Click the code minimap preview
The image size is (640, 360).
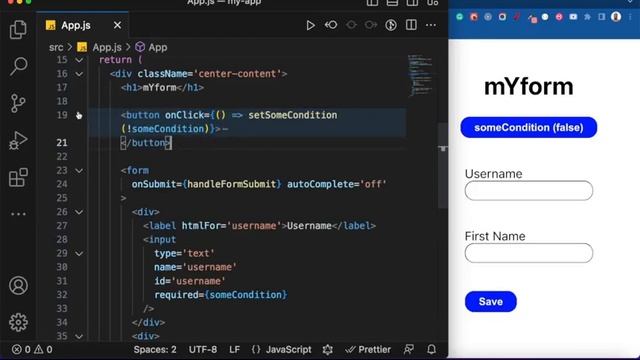(420, 75)
